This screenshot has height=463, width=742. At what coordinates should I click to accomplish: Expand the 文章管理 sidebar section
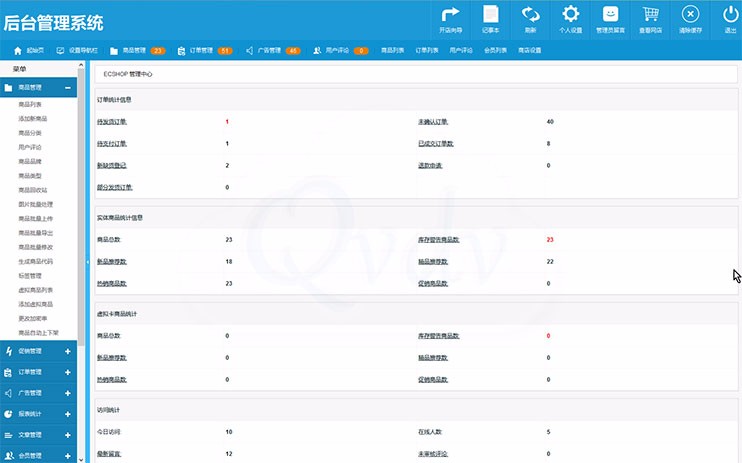tap(68, 435)
